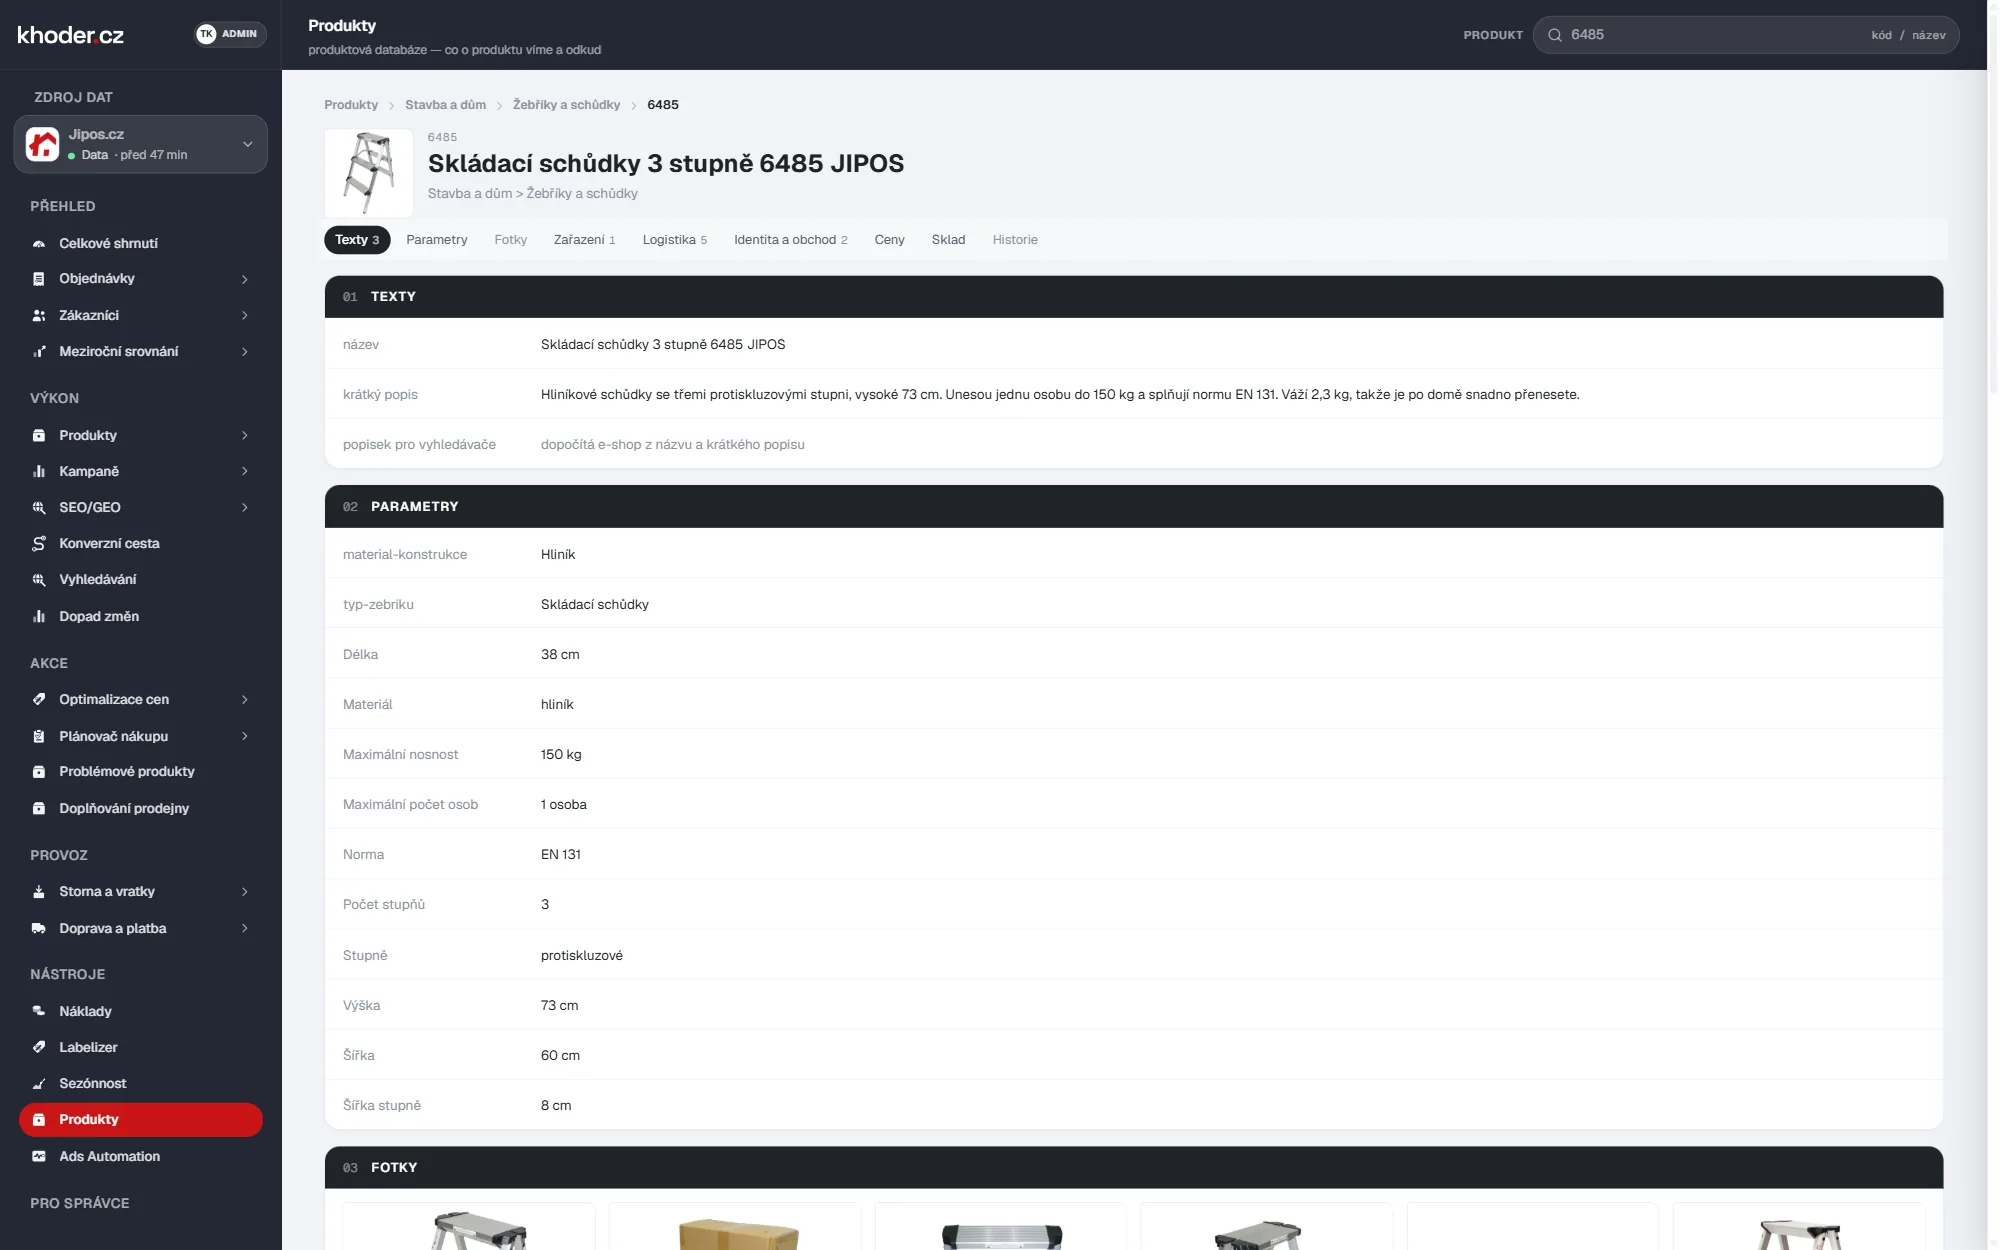Open Jipos.cz data source dropdown
Screen dimensions: 2000x1250
[141, 144]
